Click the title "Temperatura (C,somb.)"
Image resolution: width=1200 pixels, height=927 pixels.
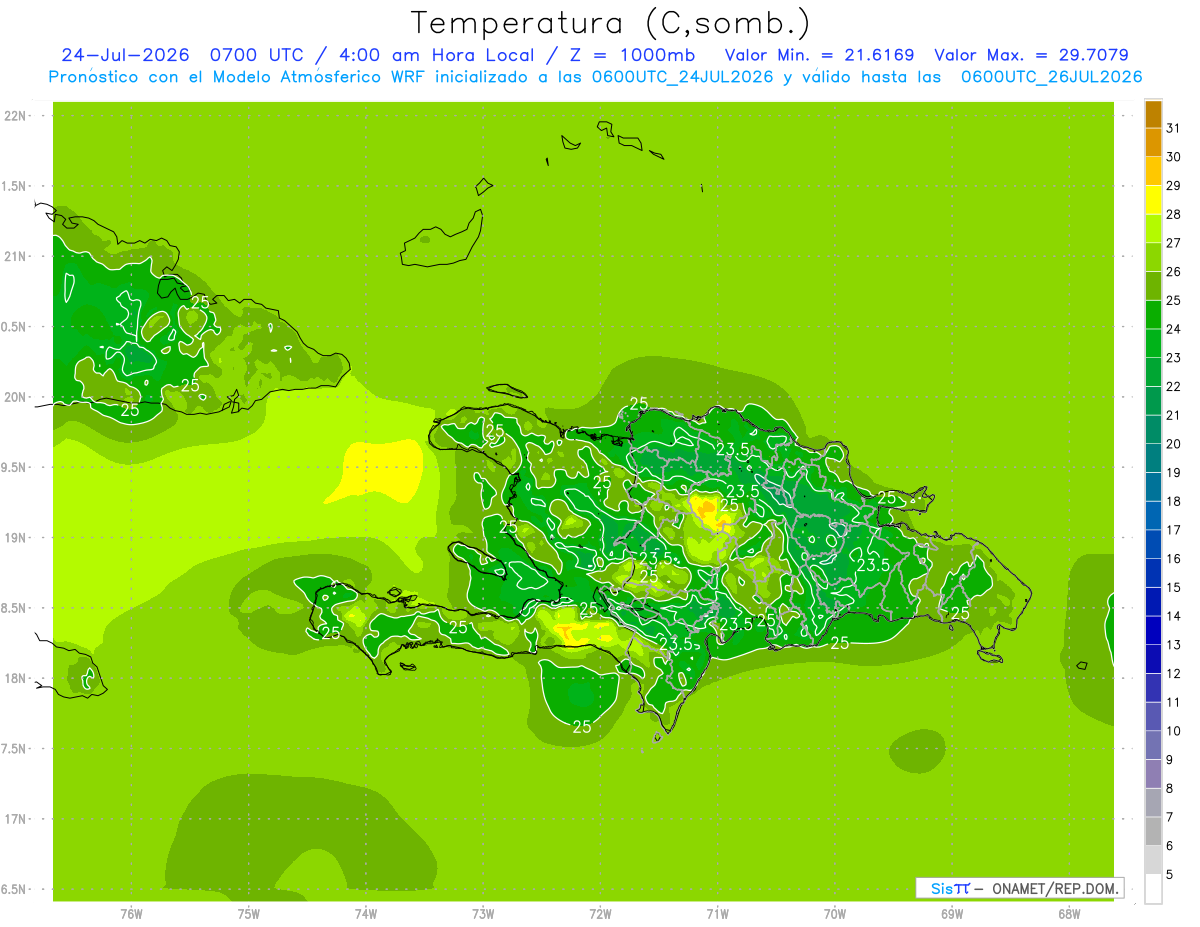(610, 22)
